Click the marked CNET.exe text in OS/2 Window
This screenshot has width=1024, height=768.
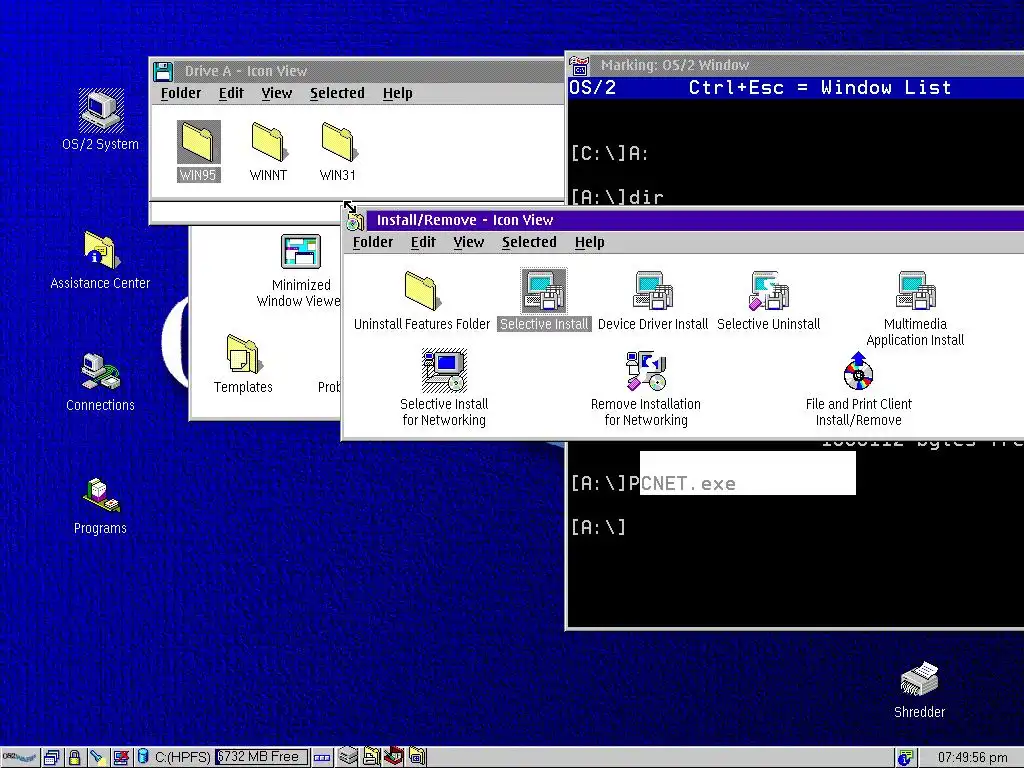pyautogui.click(x=688, y=484)
